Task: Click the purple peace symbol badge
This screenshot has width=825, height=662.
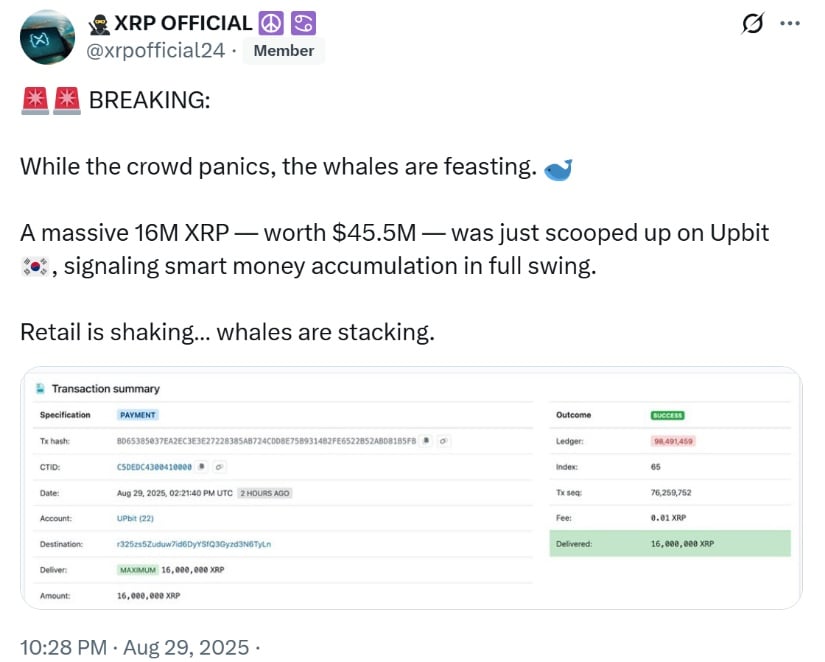Action: pyautogui.click(x=271, y=23)
